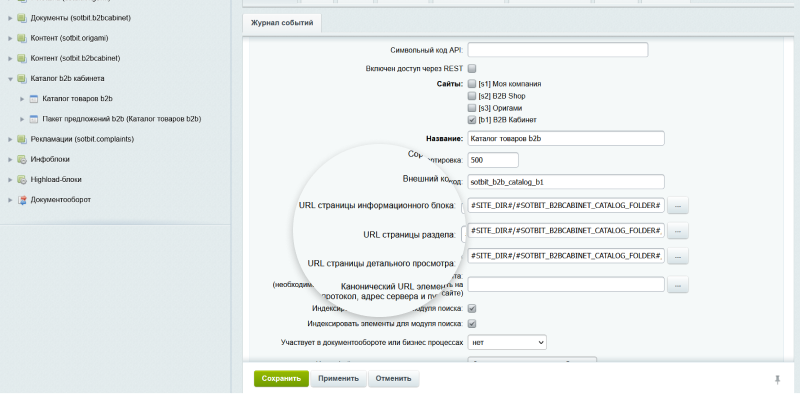Check the [s2] B2B Shop site
800x394 pixels.
pos(472,96)
